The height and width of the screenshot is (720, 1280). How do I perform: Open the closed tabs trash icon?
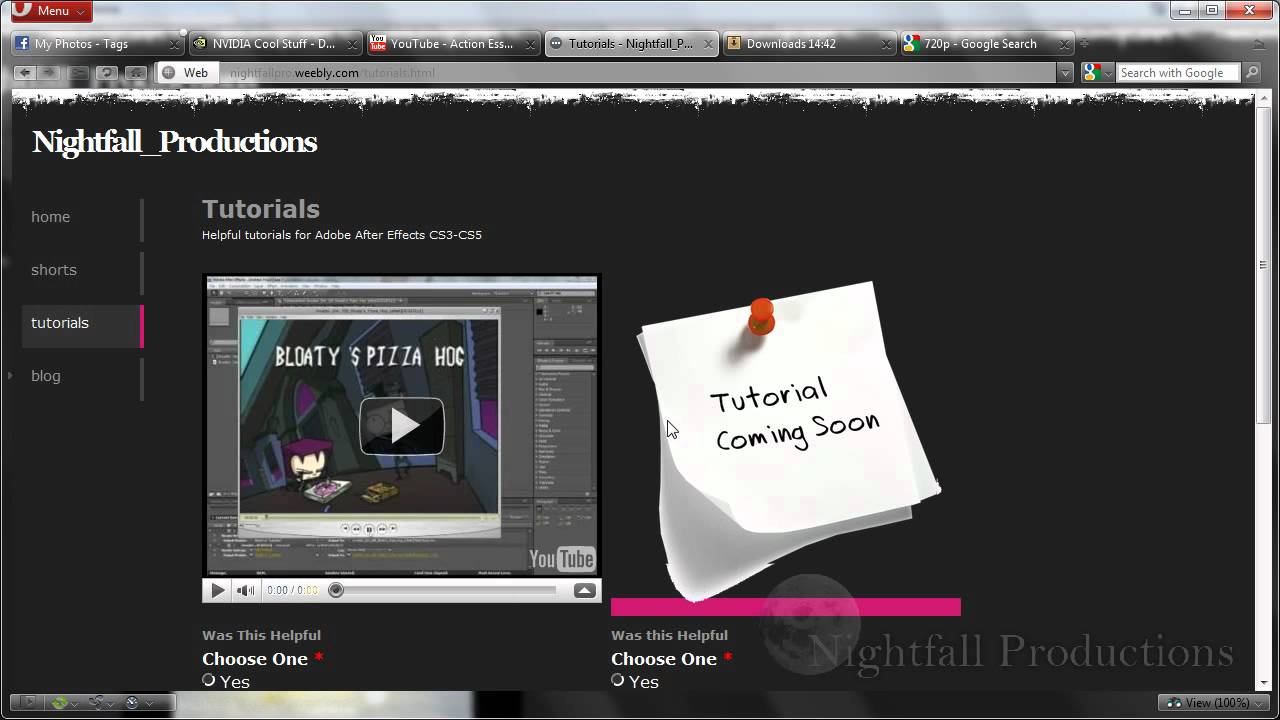click(1259, 43)
